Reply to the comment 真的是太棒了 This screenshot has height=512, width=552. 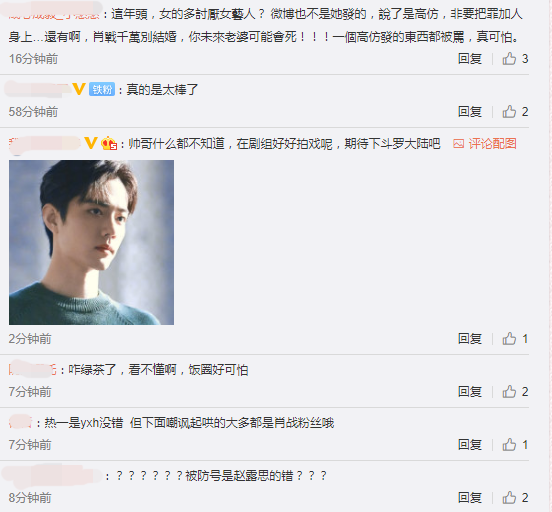[x=470, y=112]
